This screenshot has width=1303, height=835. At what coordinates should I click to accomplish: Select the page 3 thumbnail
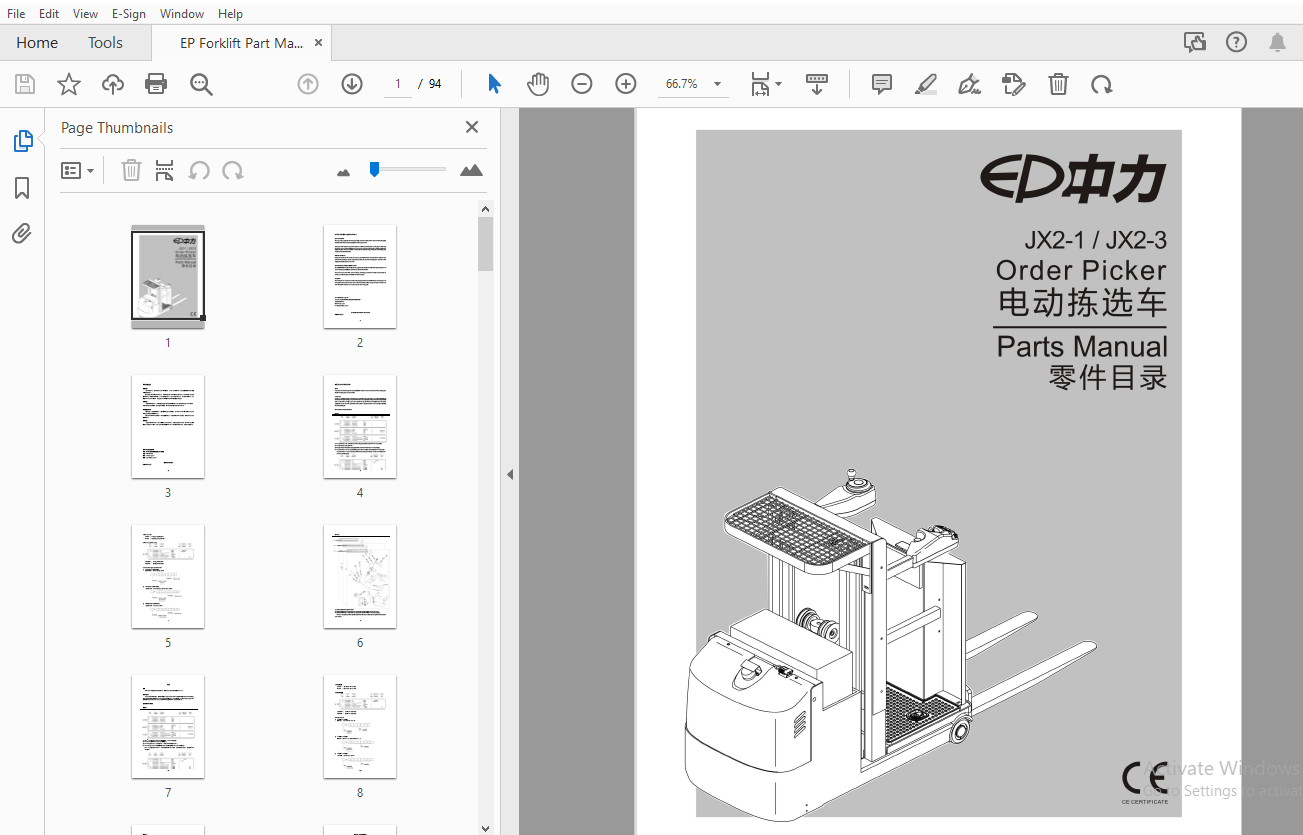pos(168,427)
